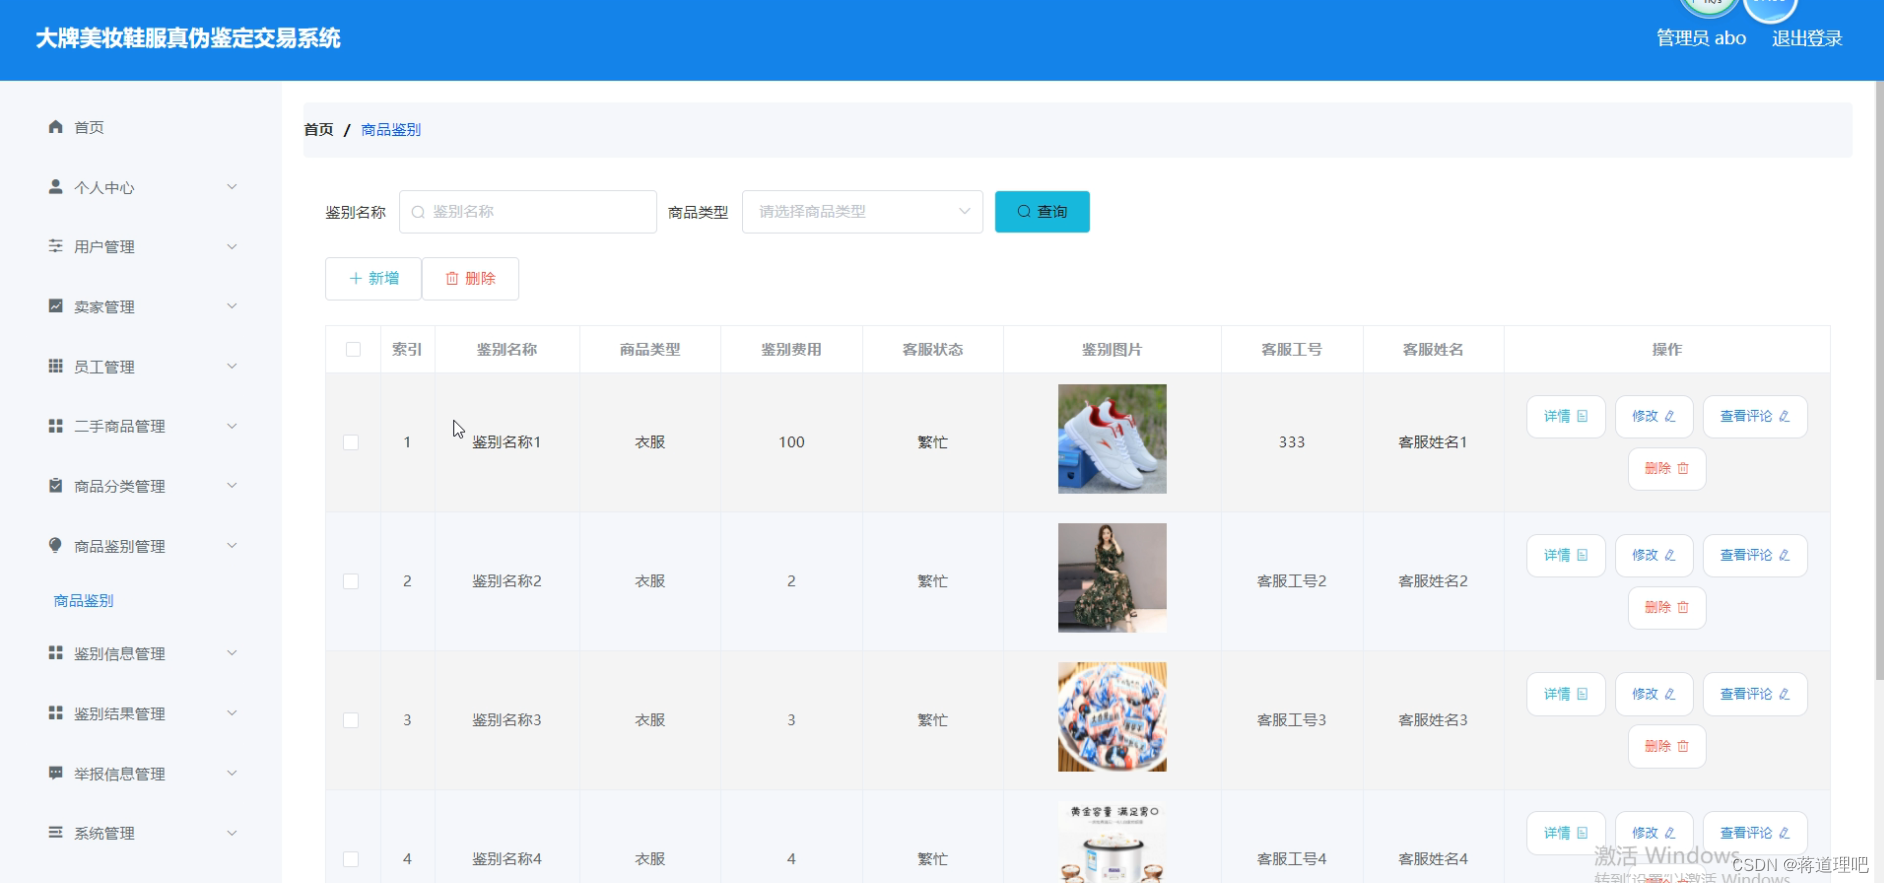Click the plus icon on 新增 button
Image resolution: width=1884 pixels, height=883 pixels.
tap(355, 279)
